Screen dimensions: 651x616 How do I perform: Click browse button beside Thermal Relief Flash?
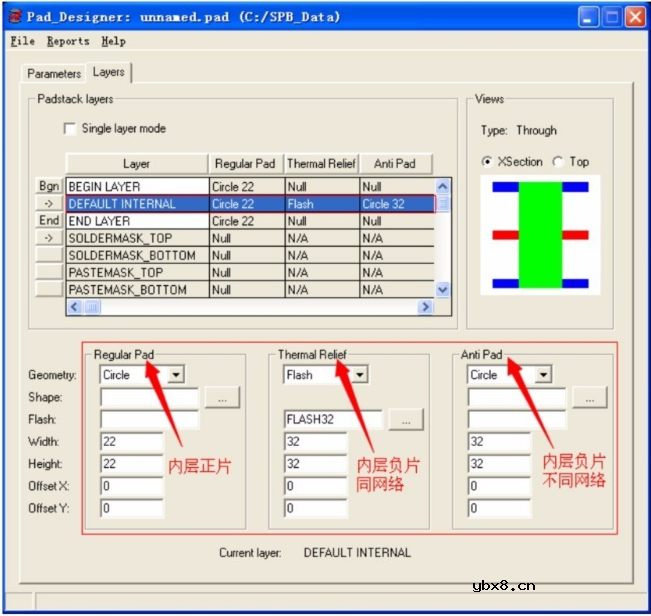pos(405,421)
